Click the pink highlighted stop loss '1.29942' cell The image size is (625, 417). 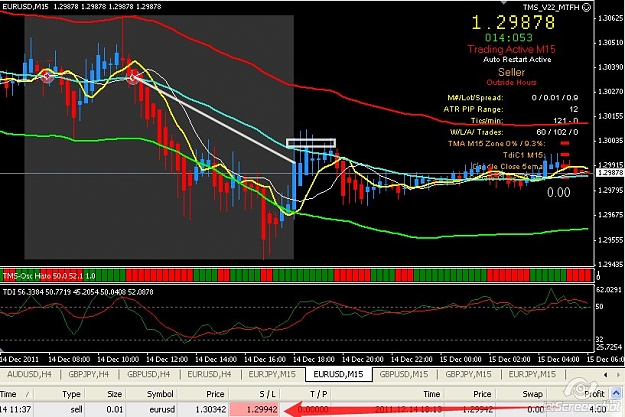[x=255, y=409]
